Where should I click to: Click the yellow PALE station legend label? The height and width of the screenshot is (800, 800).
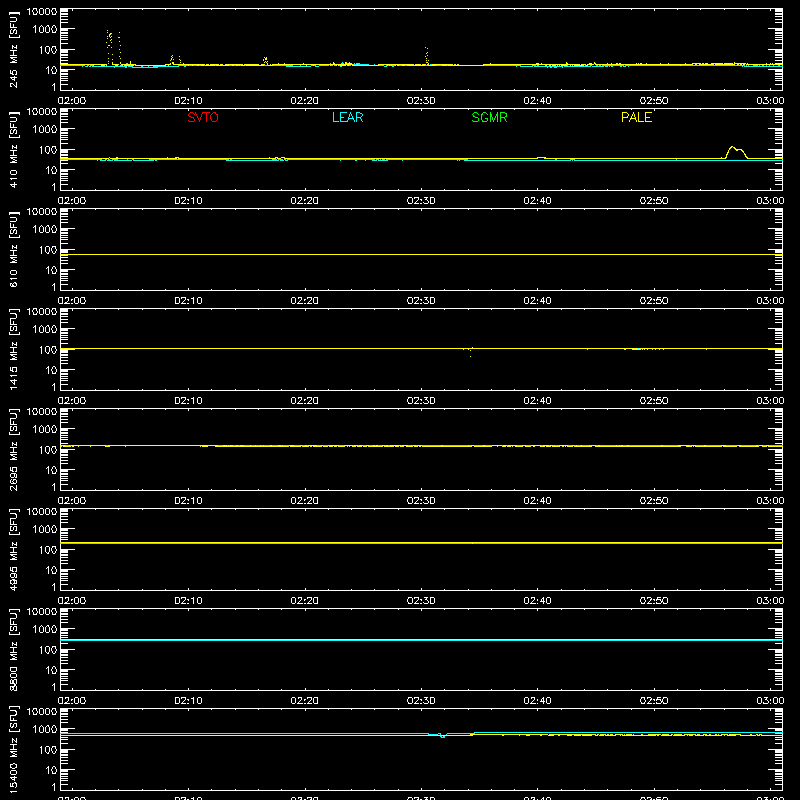(x=636, y=117)
